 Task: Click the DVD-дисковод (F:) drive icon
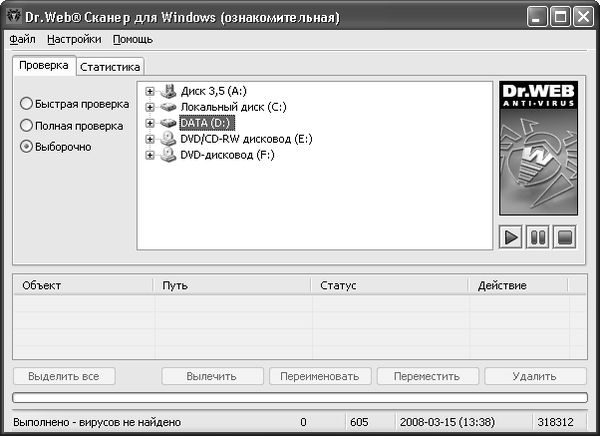point(168,155)
